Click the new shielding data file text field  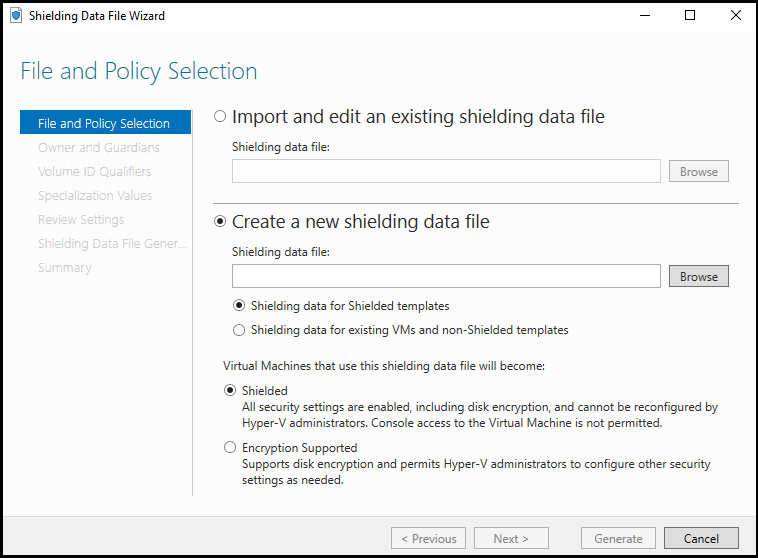point(446,276)
